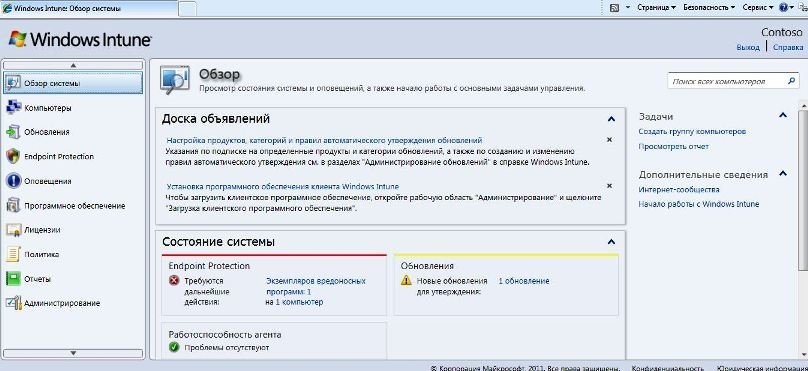This screenshot has width=808, height=371.
Task: Open a new browser tab
Action: point(188,8)
